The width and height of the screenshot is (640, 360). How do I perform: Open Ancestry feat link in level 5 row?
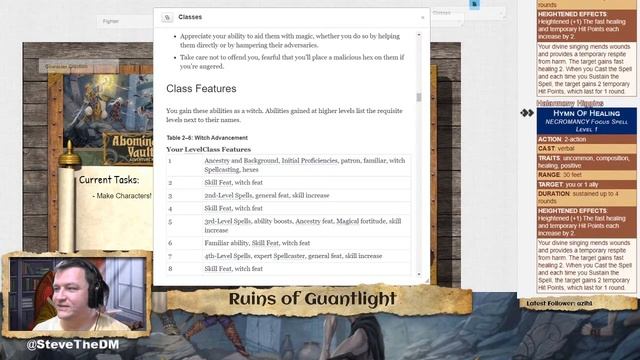tap(314, 221)
